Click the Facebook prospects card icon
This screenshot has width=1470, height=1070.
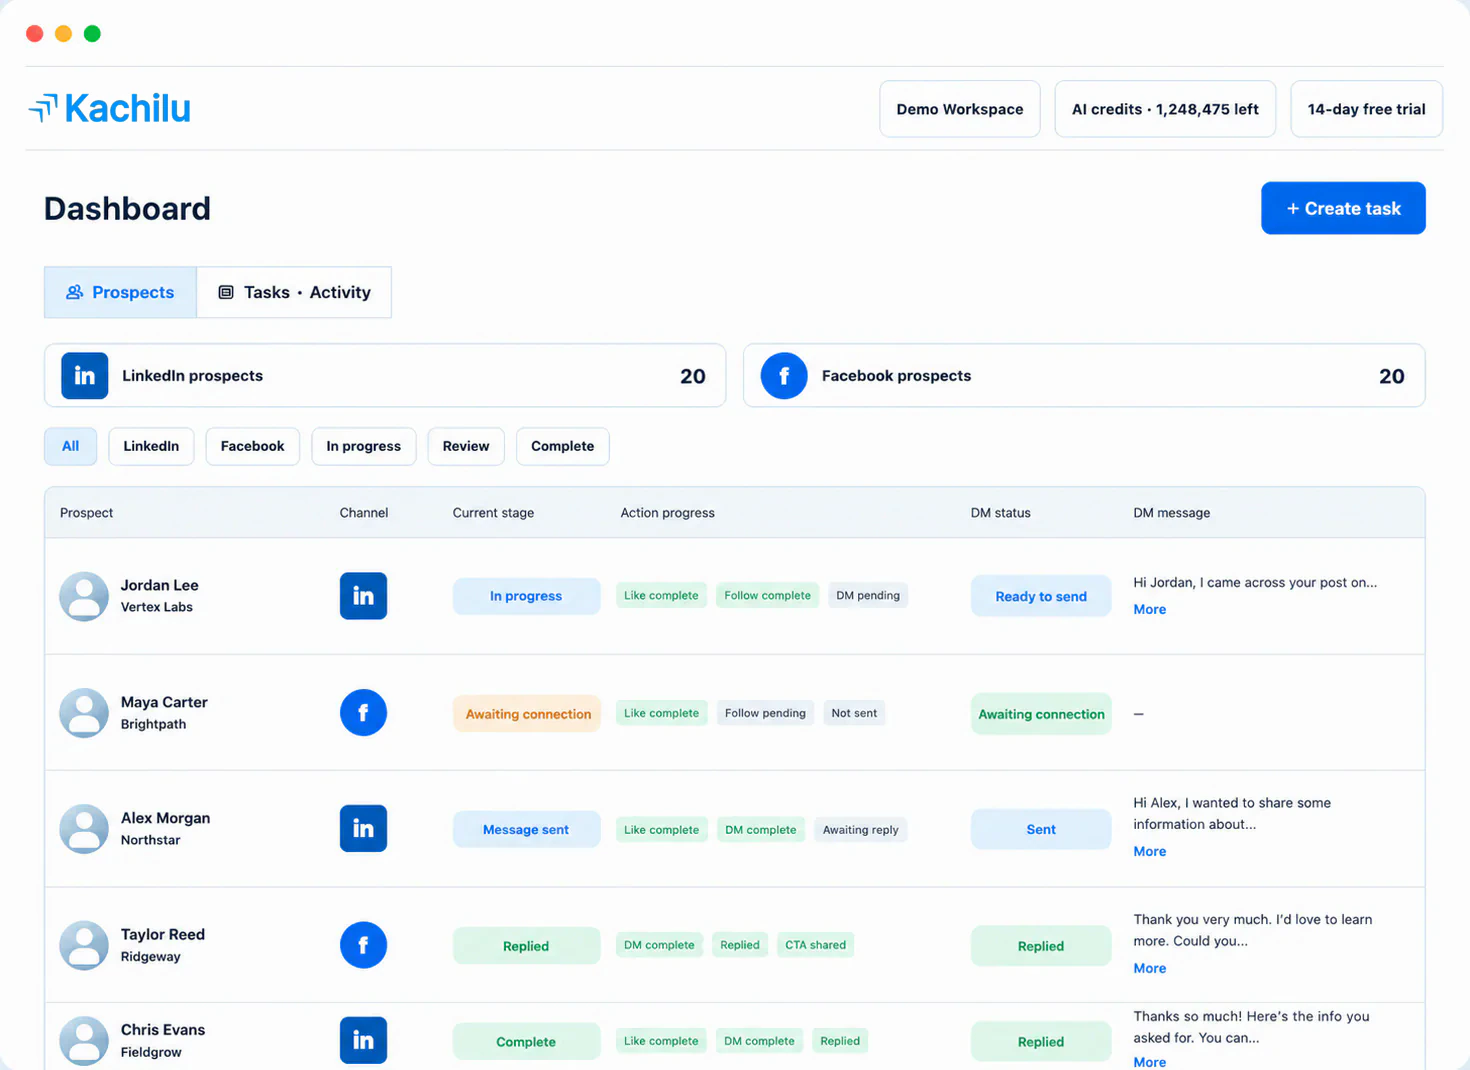click(x=784, y=376)
